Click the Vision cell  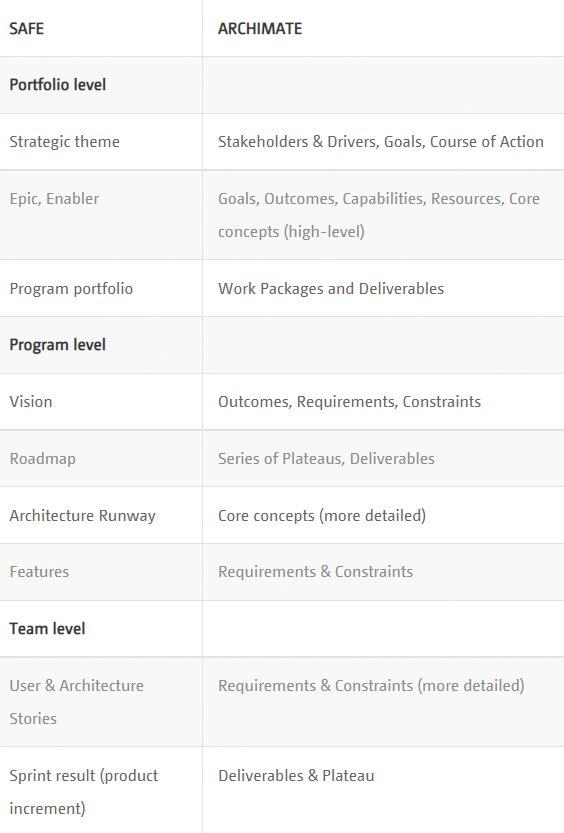pos(101,402)
